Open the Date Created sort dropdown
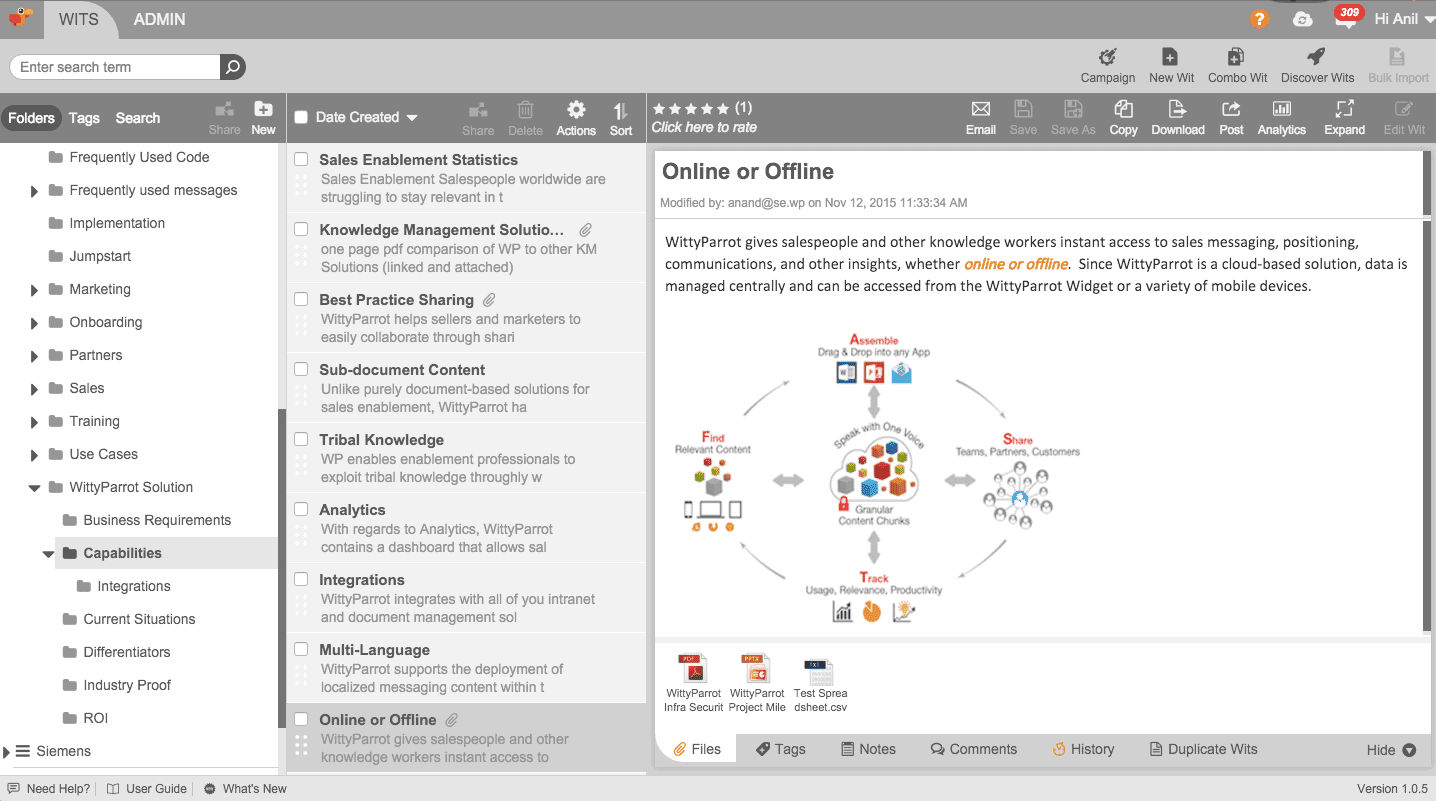The height and width of the screenshot is (801, 1436). (366, 117)
